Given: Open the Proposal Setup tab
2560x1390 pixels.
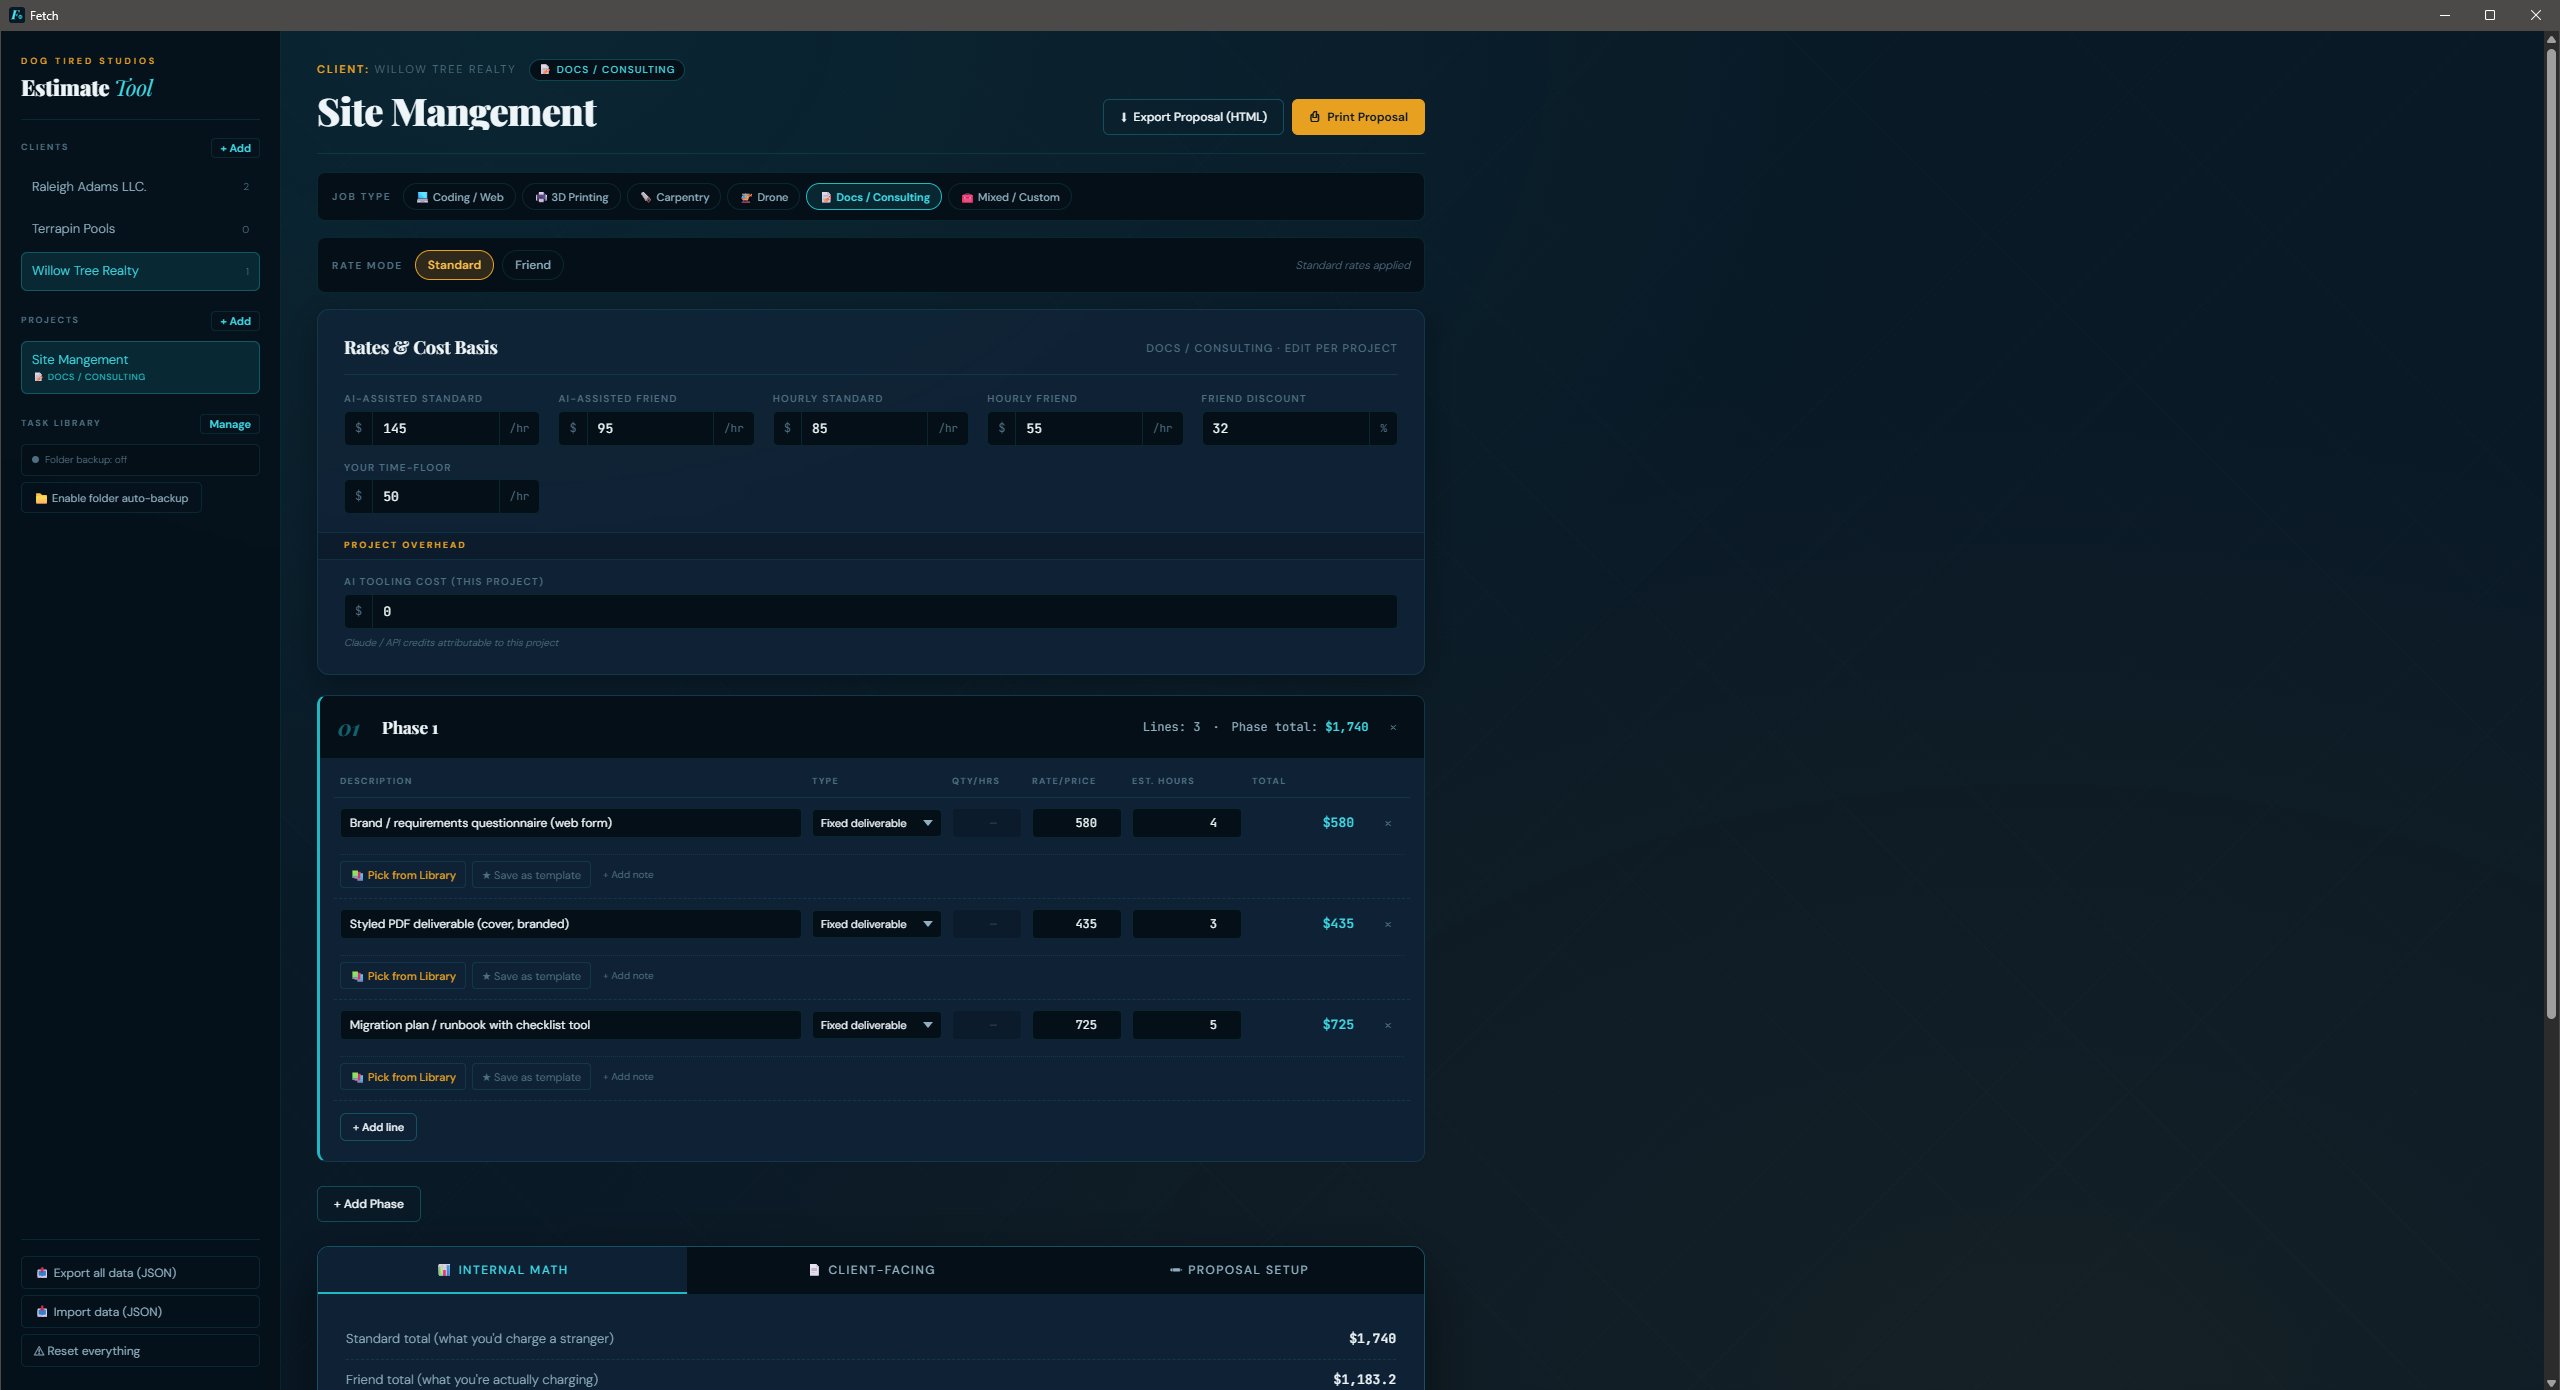Looking at the screenshot, I should (x=1239, y=1270).
